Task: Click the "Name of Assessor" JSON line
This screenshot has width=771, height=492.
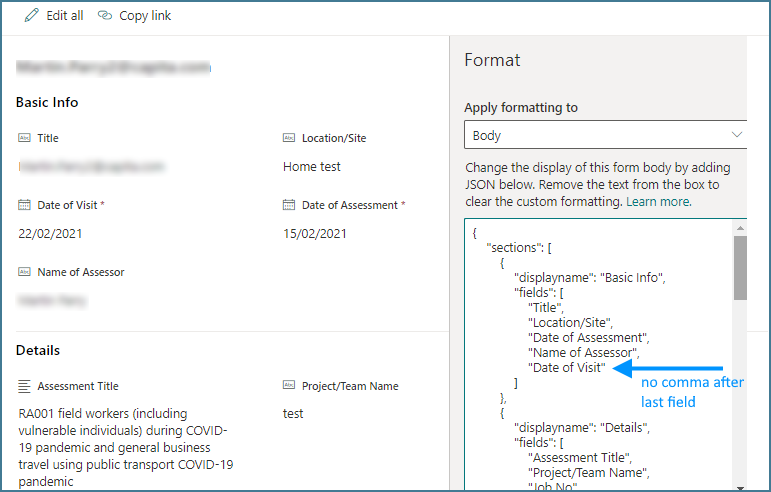Action: tap(584, 353)
